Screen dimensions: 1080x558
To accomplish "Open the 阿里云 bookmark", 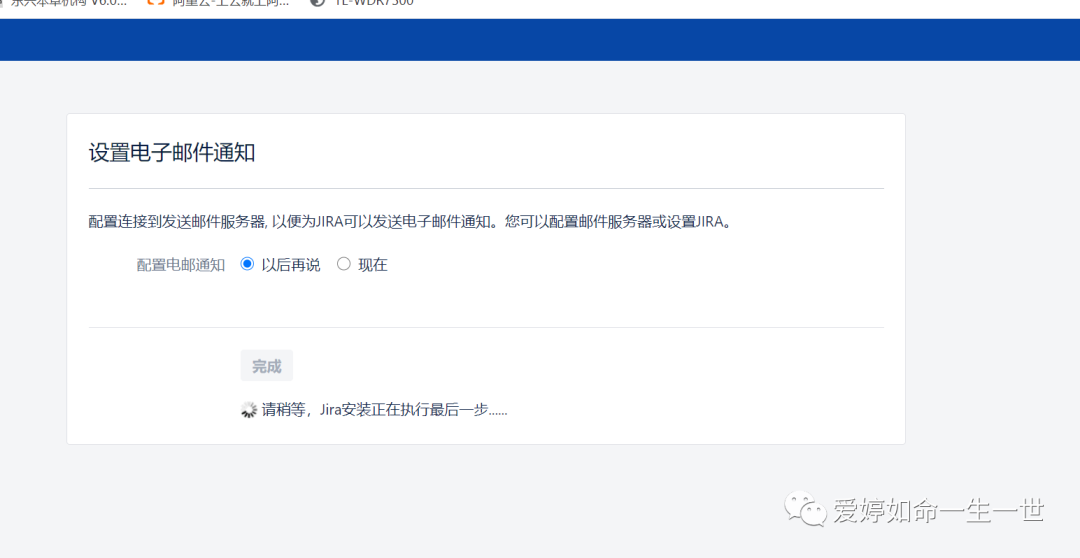I will click(x=219, y=3).
